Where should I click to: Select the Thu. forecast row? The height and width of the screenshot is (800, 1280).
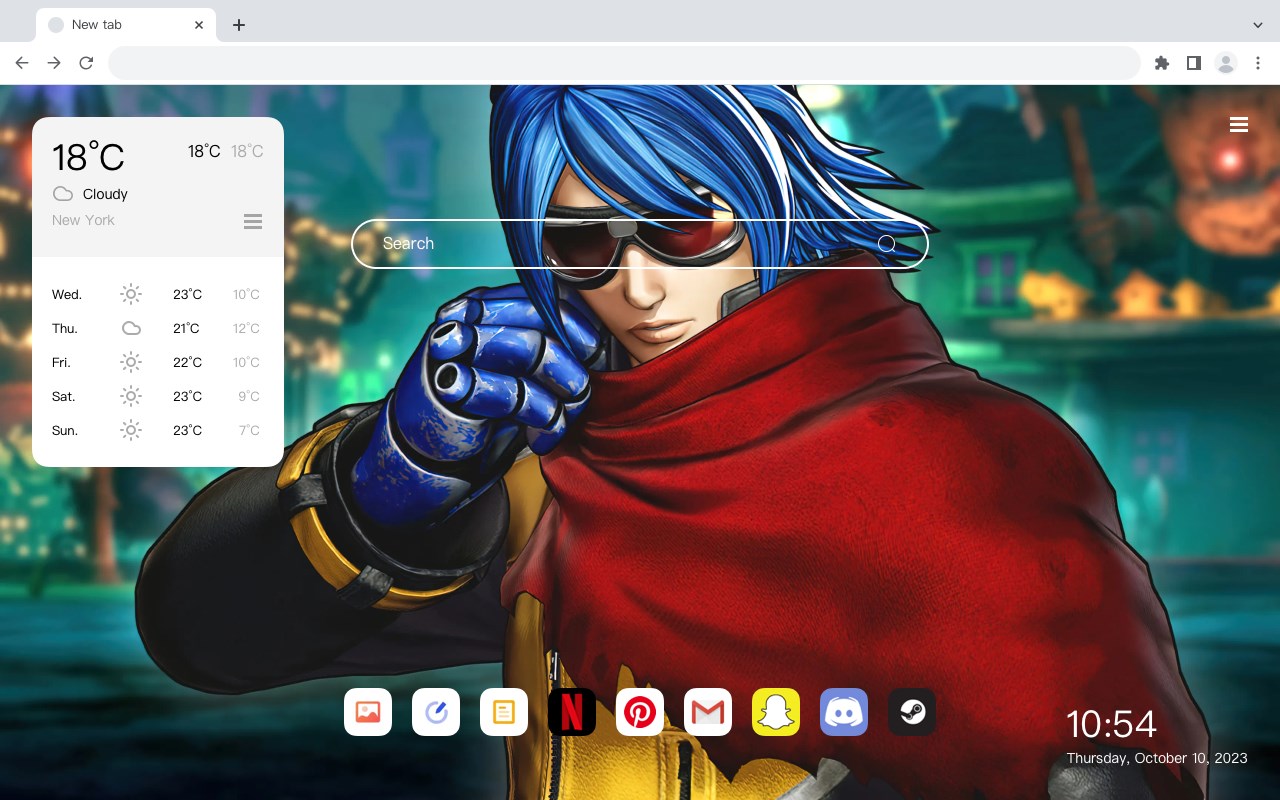pos(157,328)
